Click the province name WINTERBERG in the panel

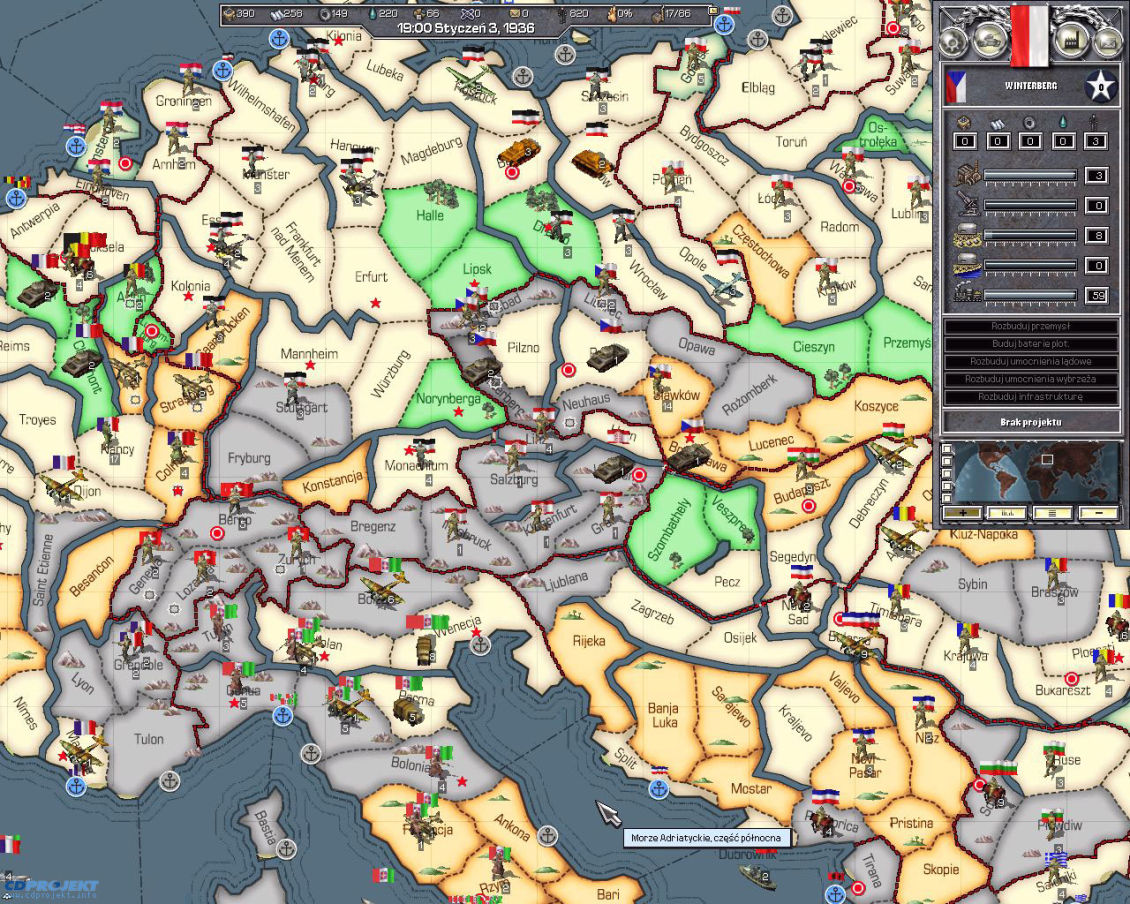(1031, 86)
